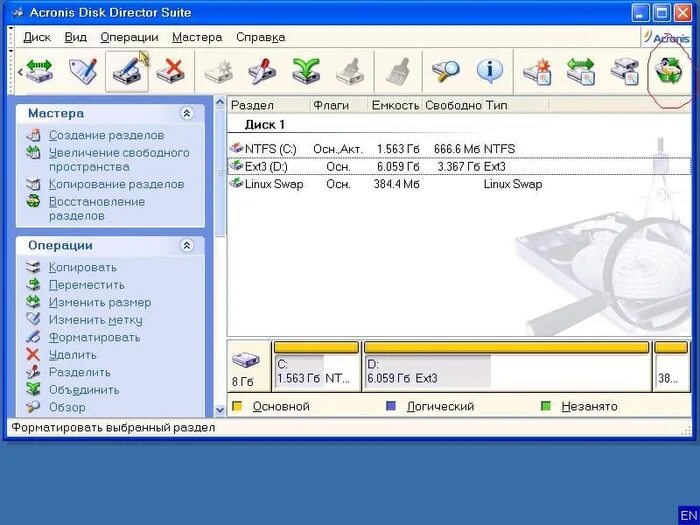Open the Операции menu
700x525 pixels.
(x=129, y=37)
